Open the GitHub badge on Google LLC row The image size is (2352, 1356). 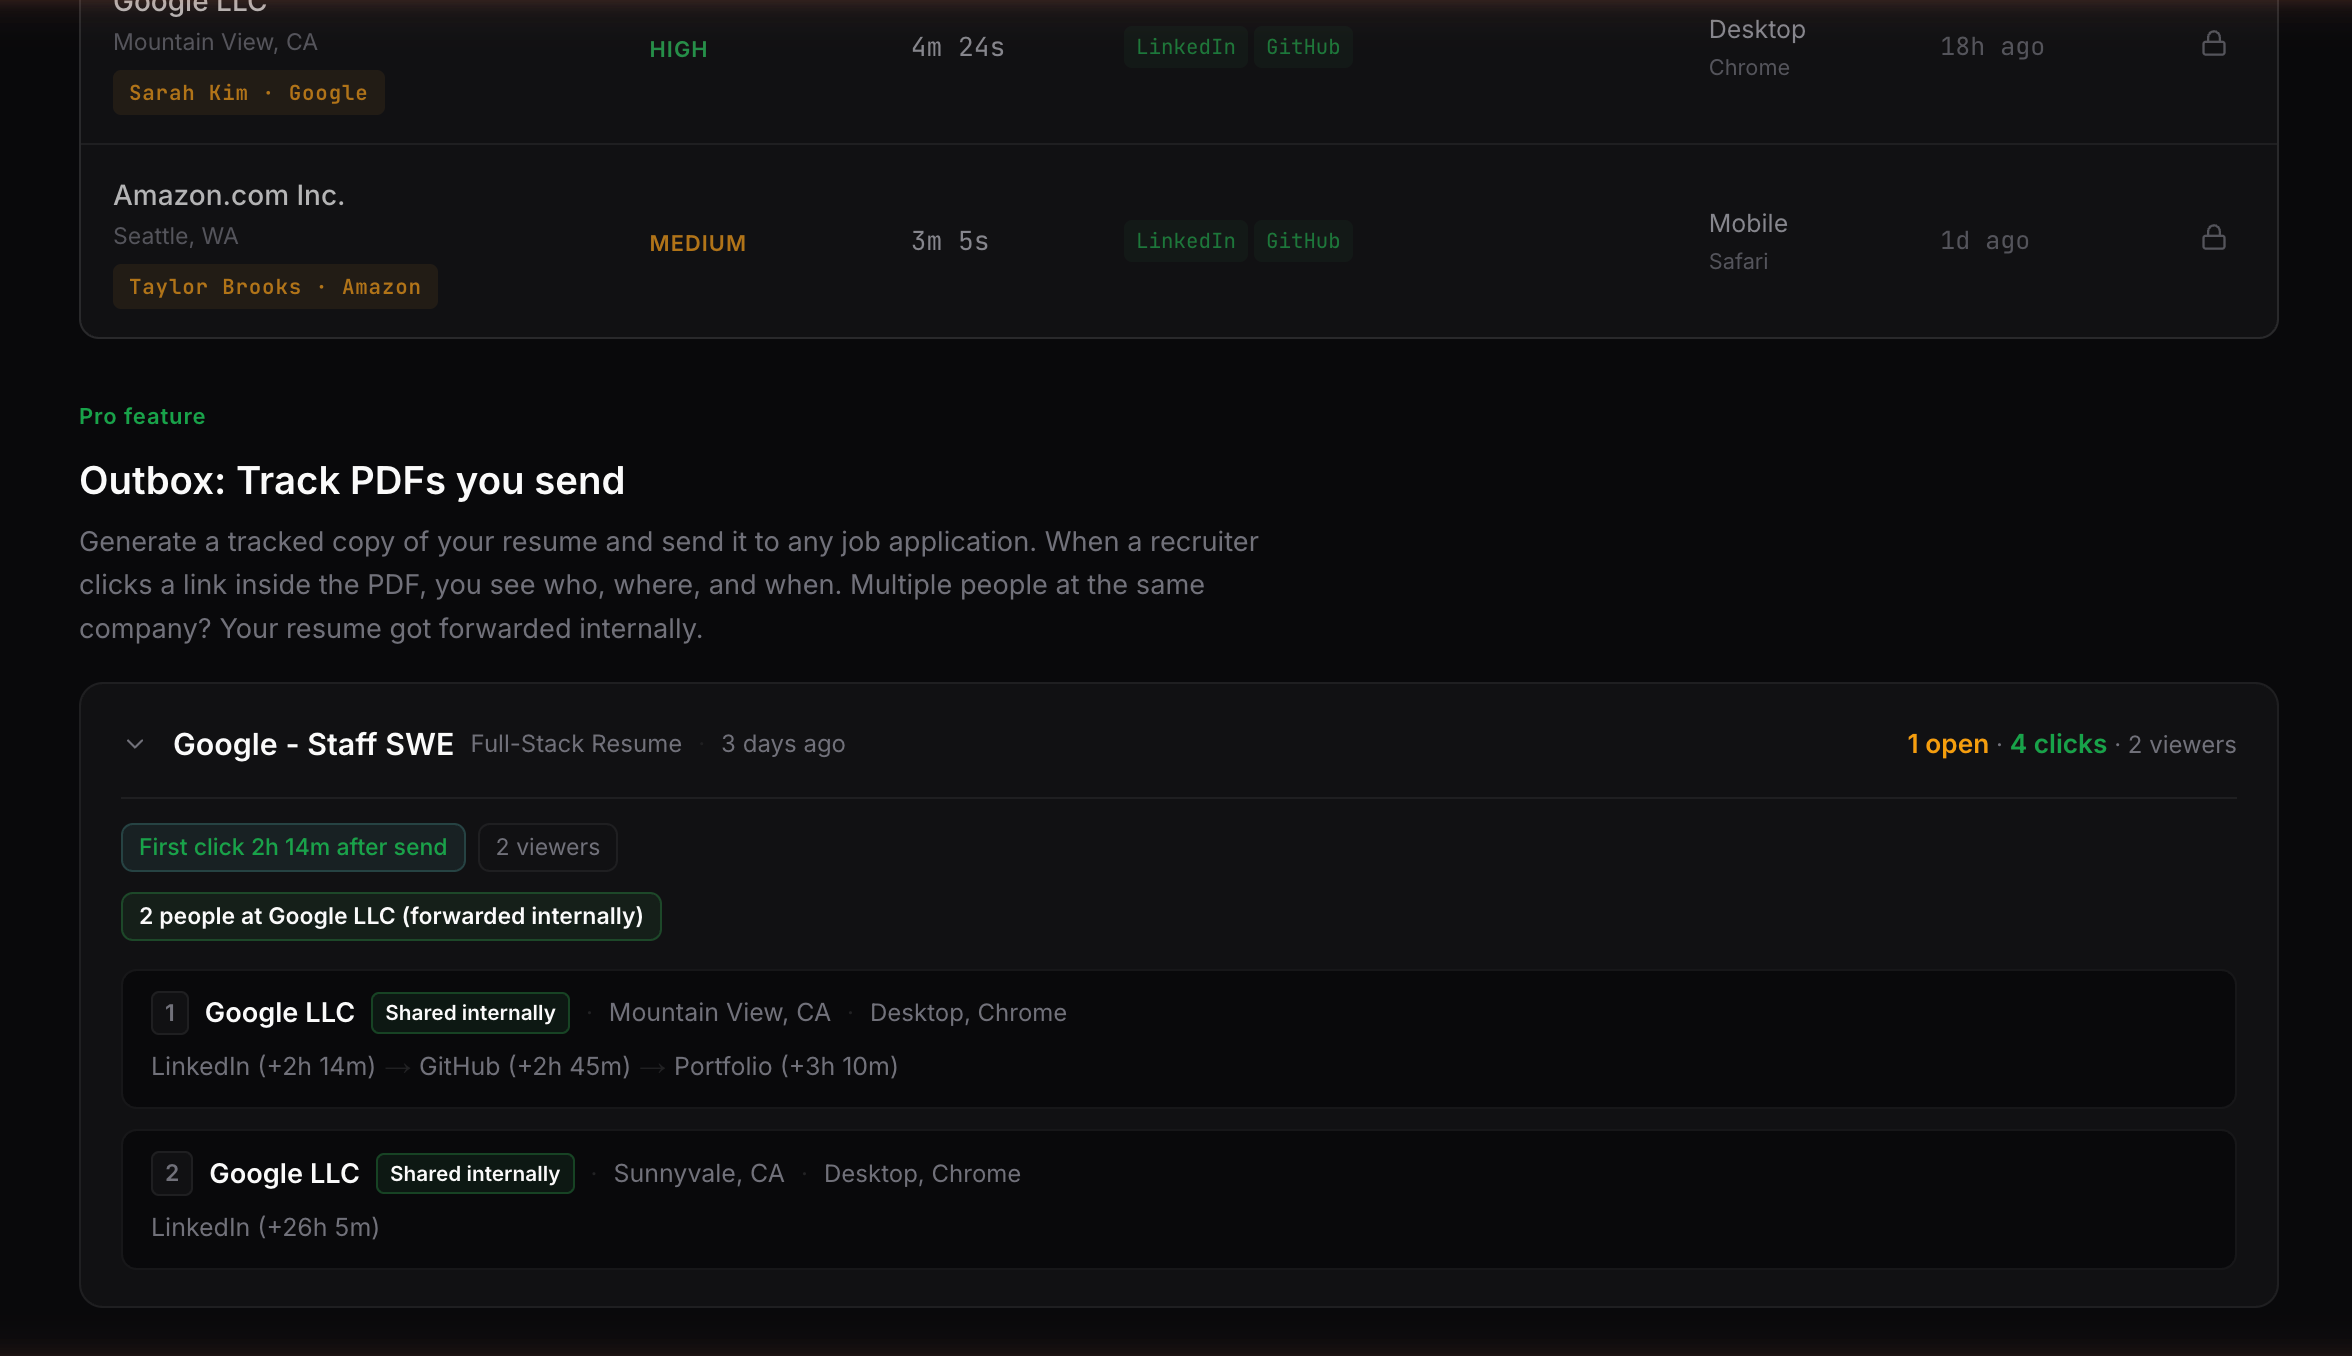pos(1303,46)
